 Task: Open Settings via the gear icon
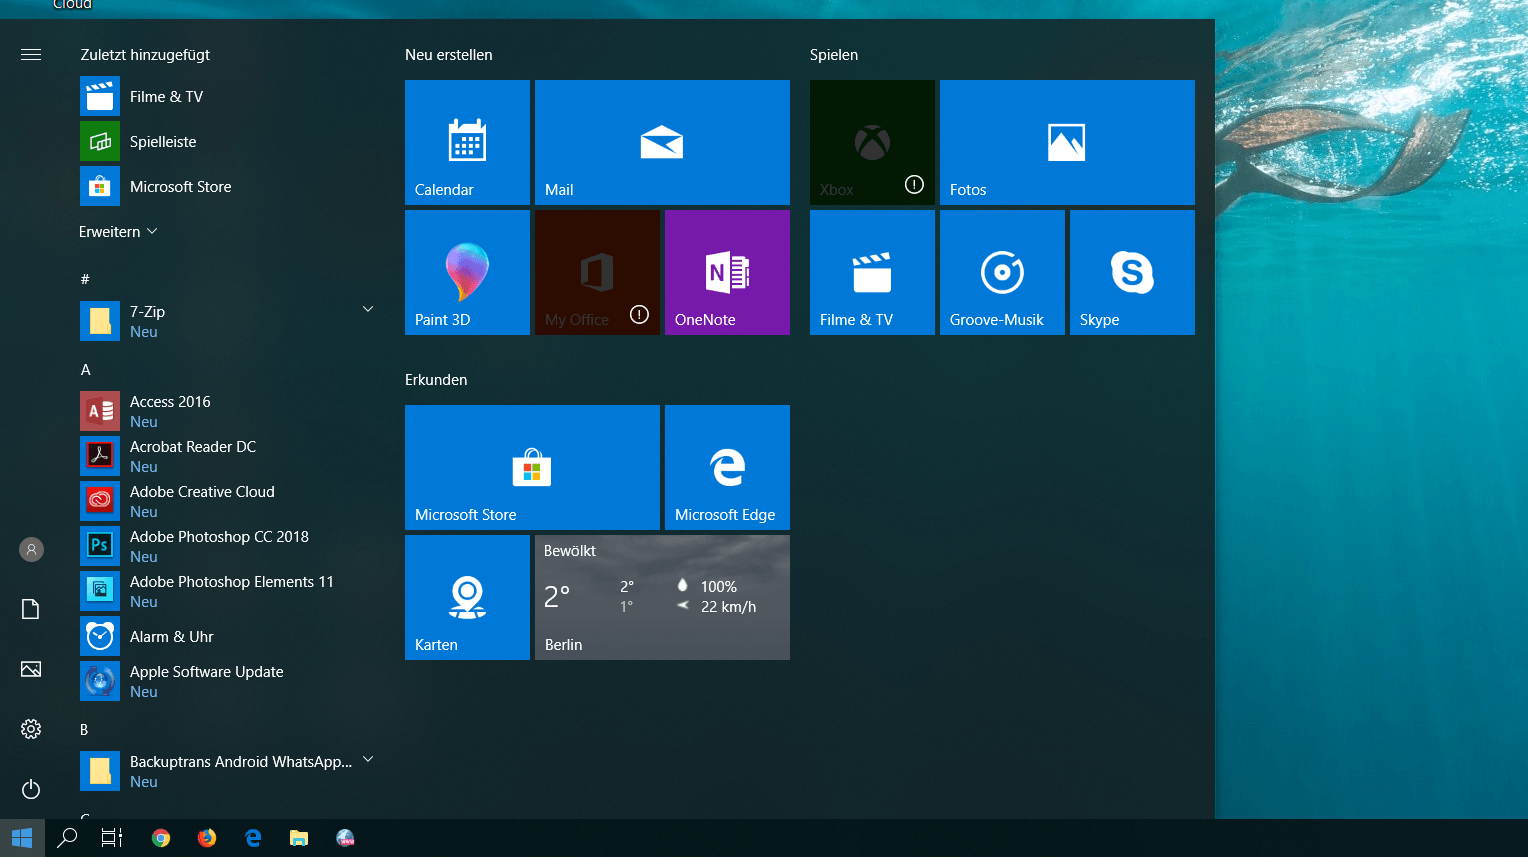pyautogui.click(x=31, y=729)
